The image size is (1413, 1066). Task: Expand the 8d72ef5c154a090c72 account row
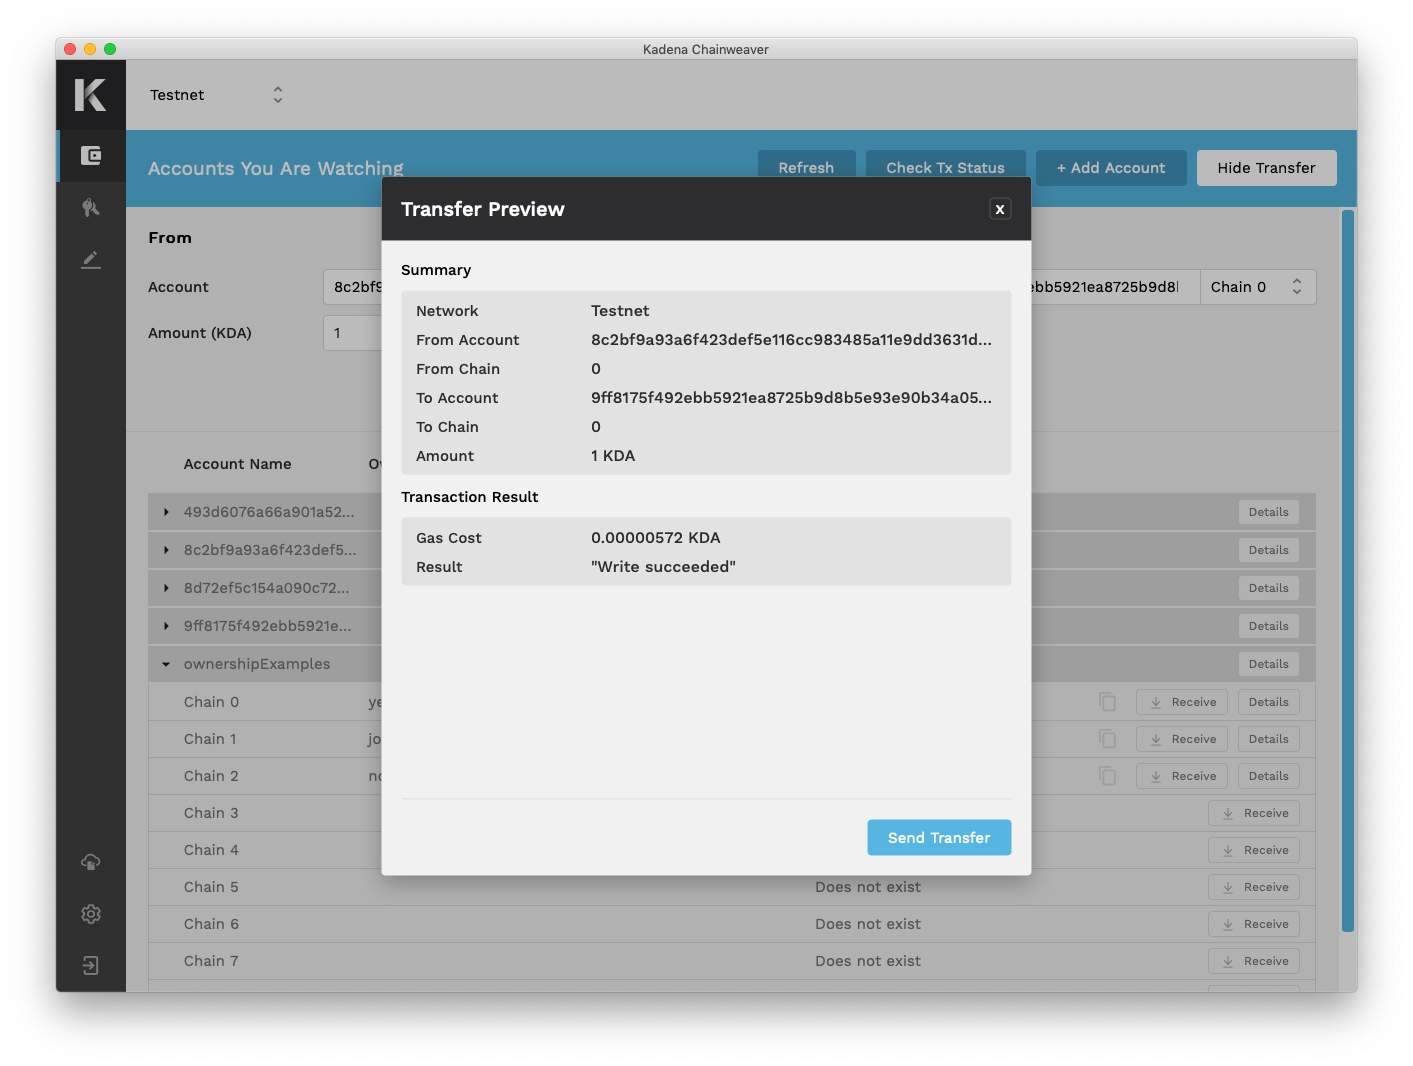pyautogui.click(x=166, y=588)
